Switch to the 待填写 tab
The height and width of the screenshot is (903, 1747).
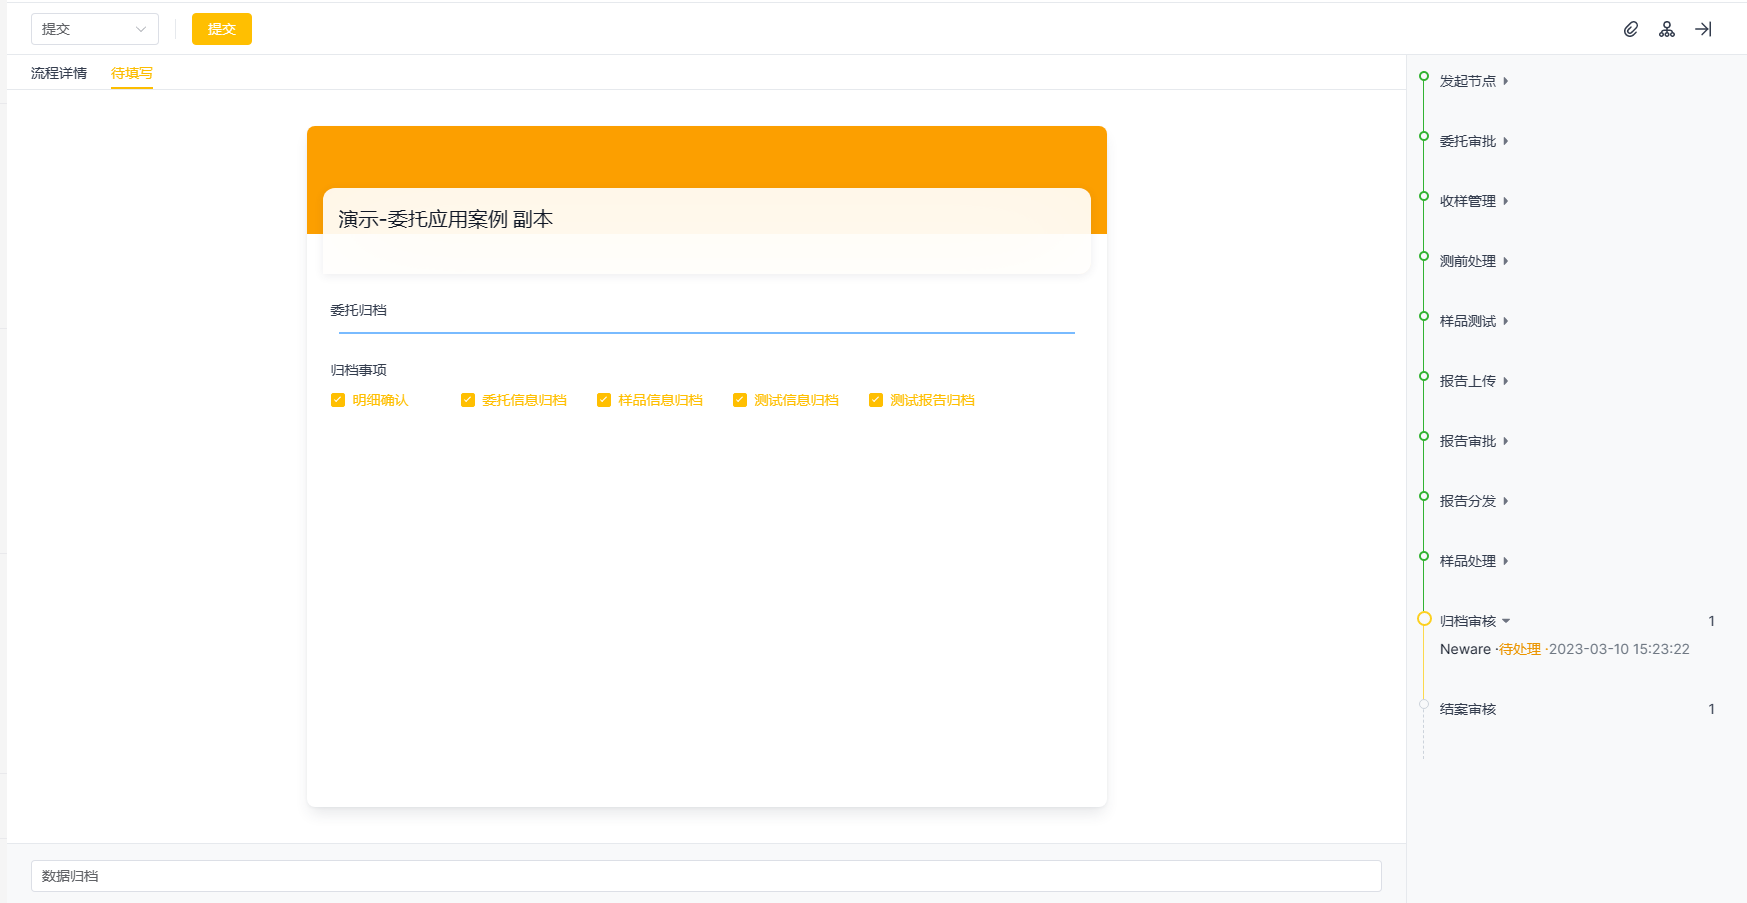tap(132, 73)
